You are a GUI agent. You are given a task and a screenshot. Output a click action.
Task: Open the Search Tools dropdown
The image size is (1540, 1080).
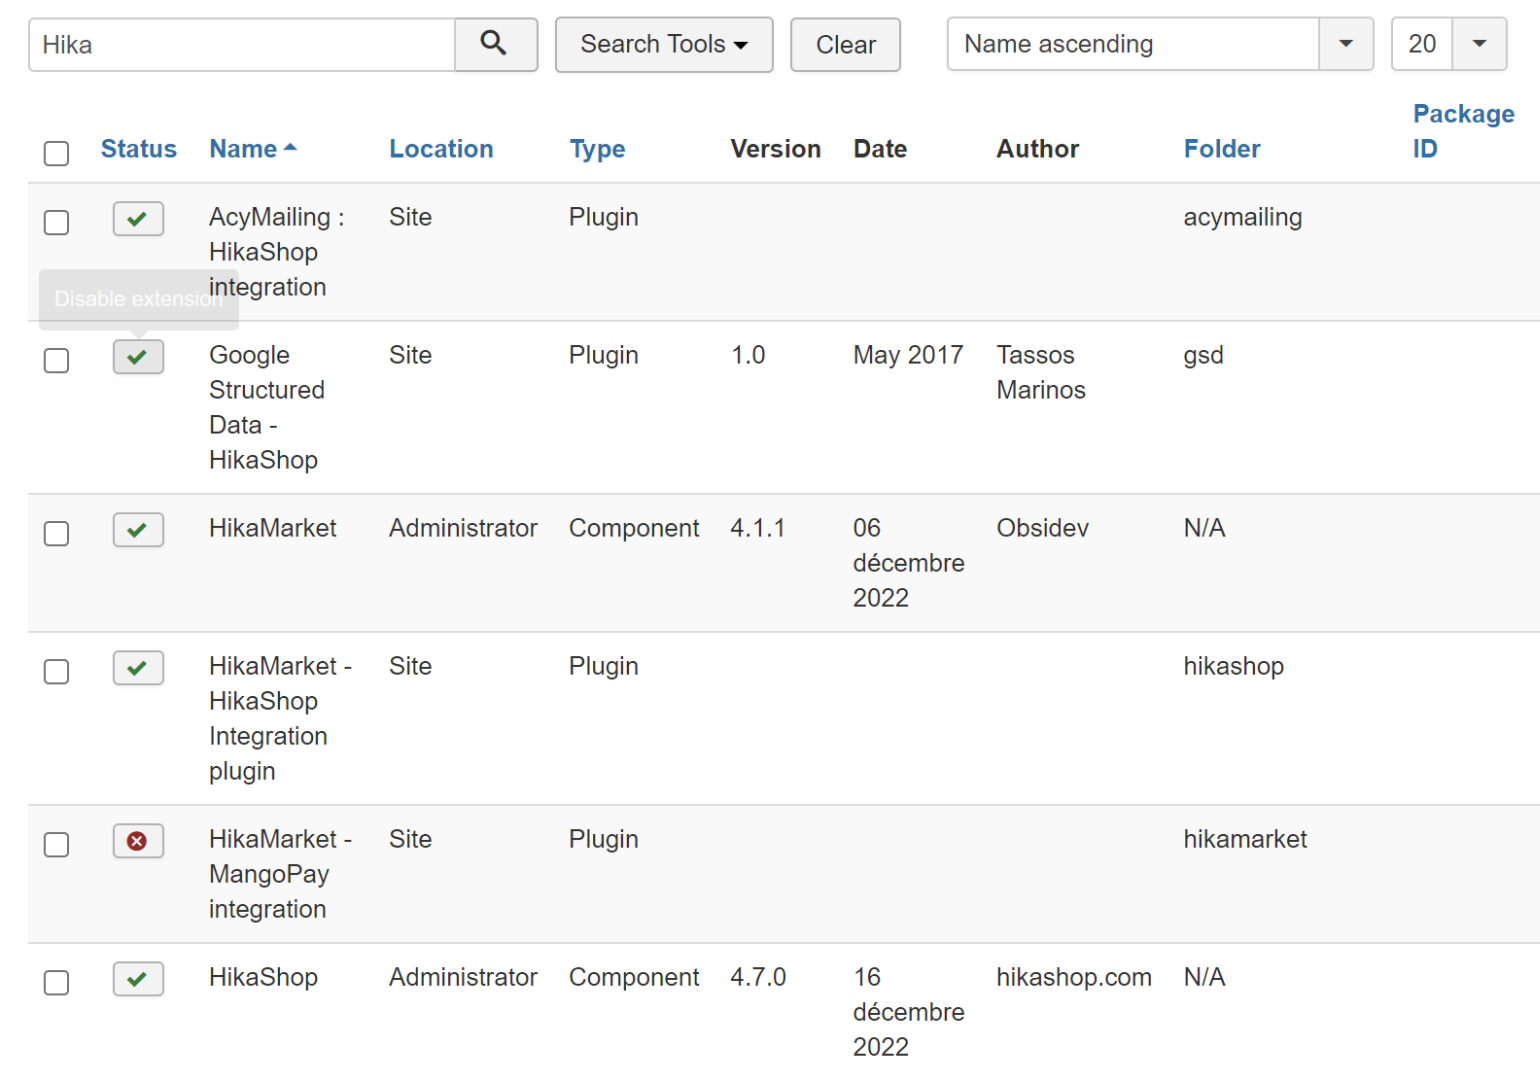[x=663, y=44]
